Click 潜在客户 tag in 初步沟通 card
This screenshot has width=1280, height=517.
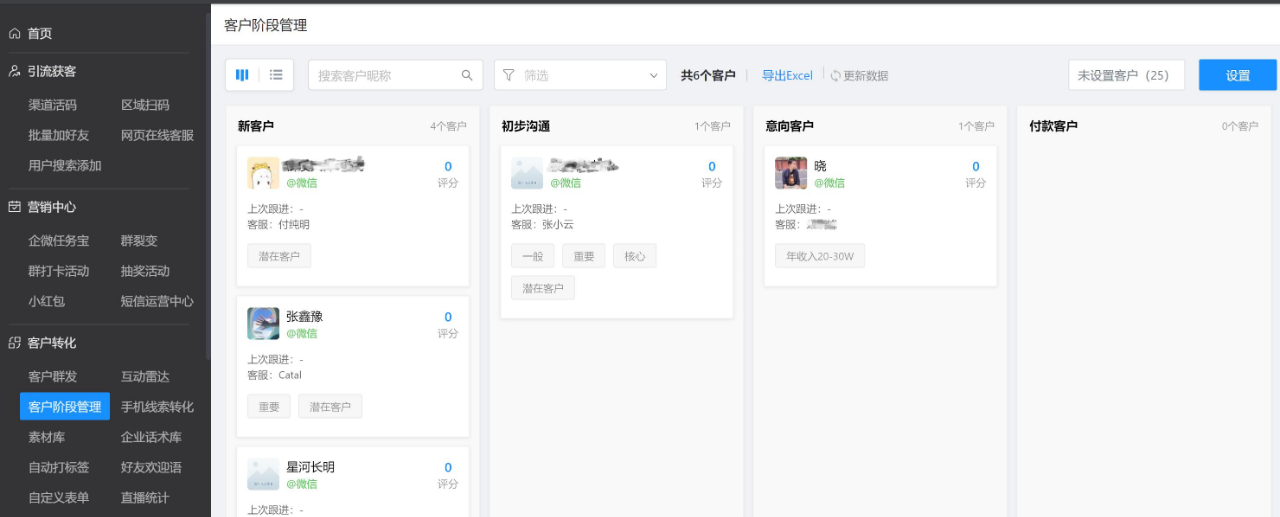coord(543,288)
